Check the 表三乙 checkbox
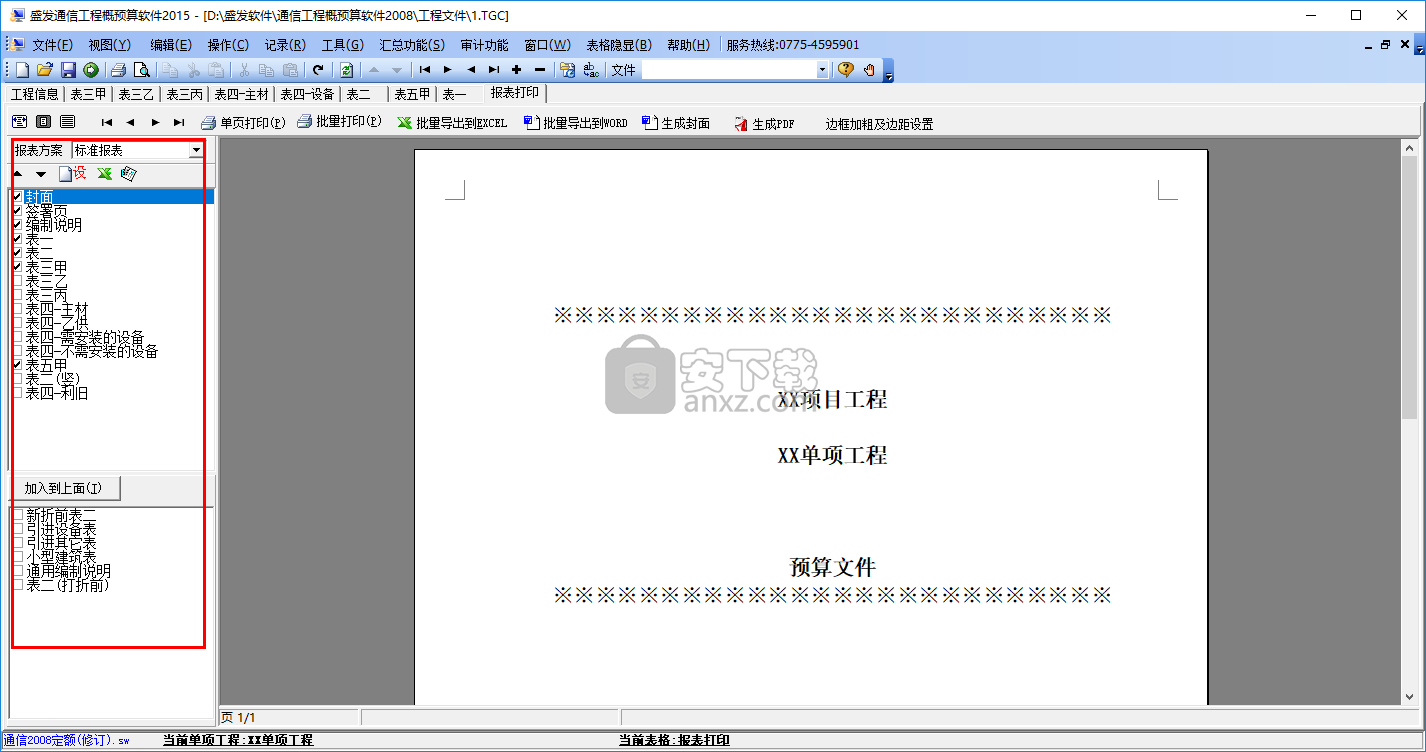This screenshot has height=752, width=1426. pyautogui.click(x=17, y=281)
